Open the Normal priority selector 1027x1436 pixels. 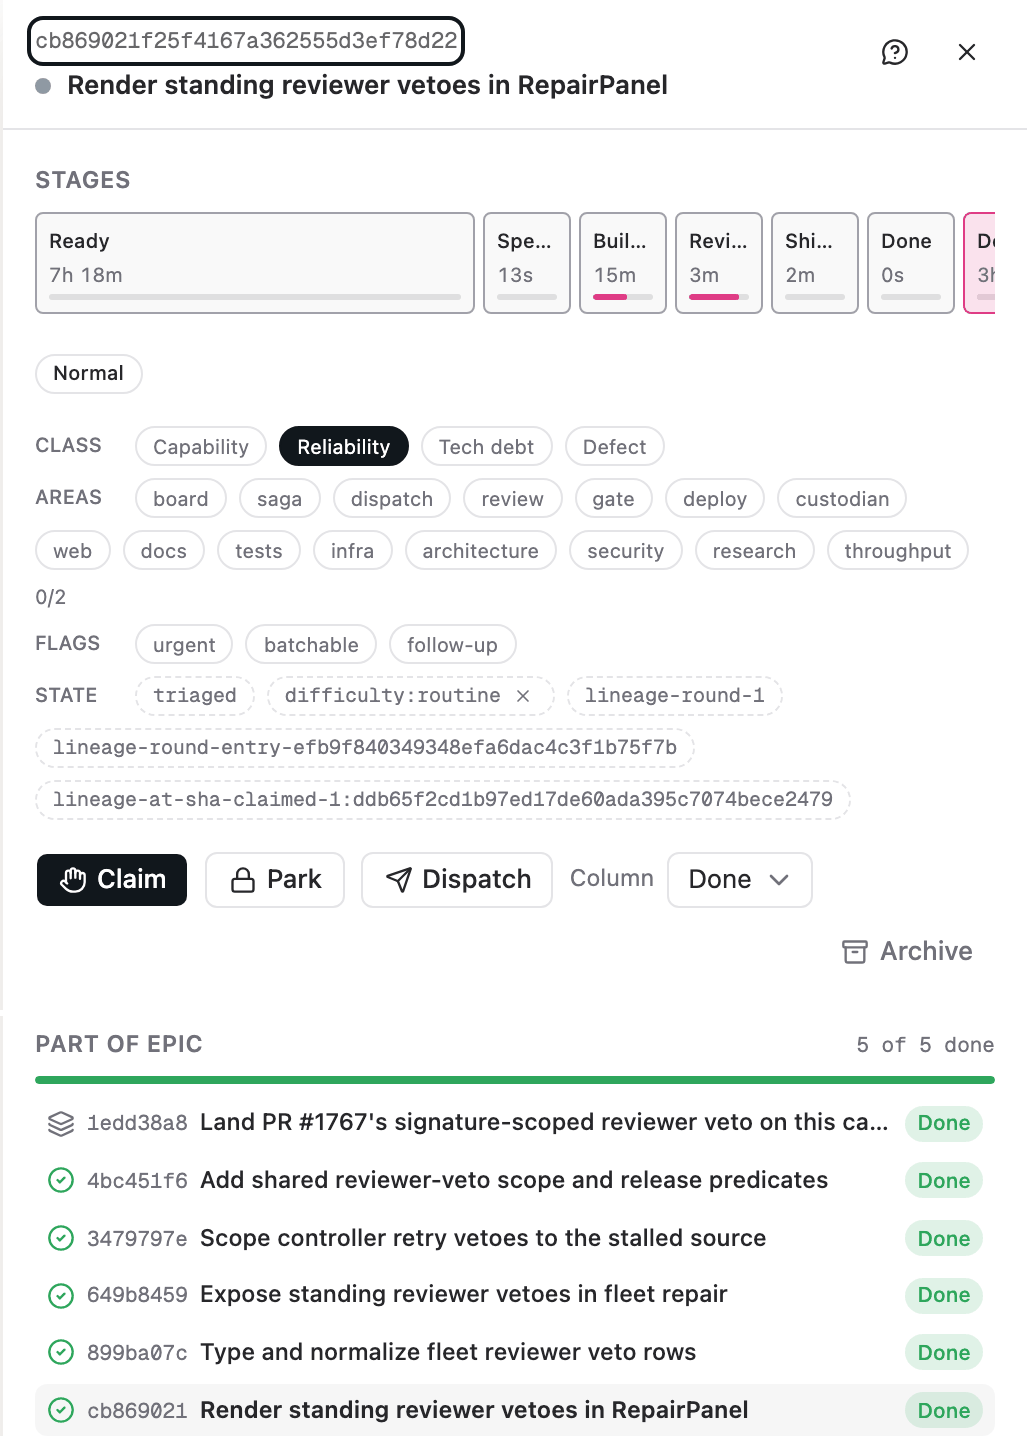coord(89,373)
